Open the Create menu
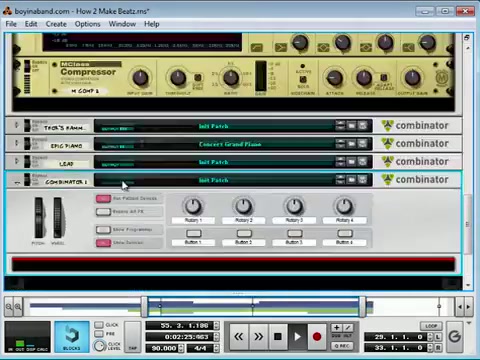This screenshot has height=360, width=480. (56, 24)
